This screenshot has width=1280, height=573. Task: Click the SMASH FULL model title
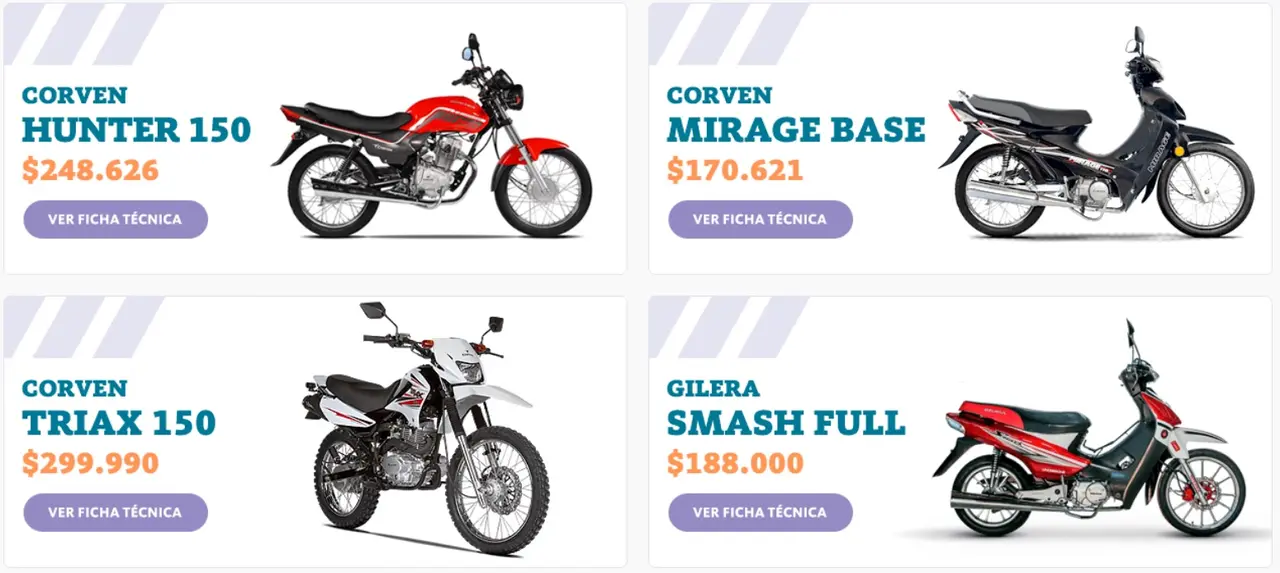[x=786, y=423]
